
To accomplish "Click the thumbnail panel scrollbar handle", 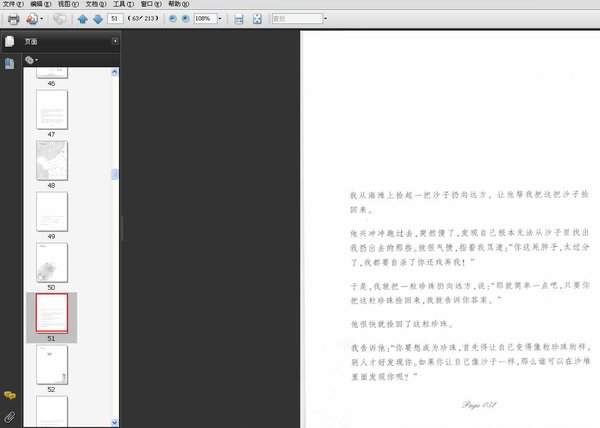I will tap(114, 174).
